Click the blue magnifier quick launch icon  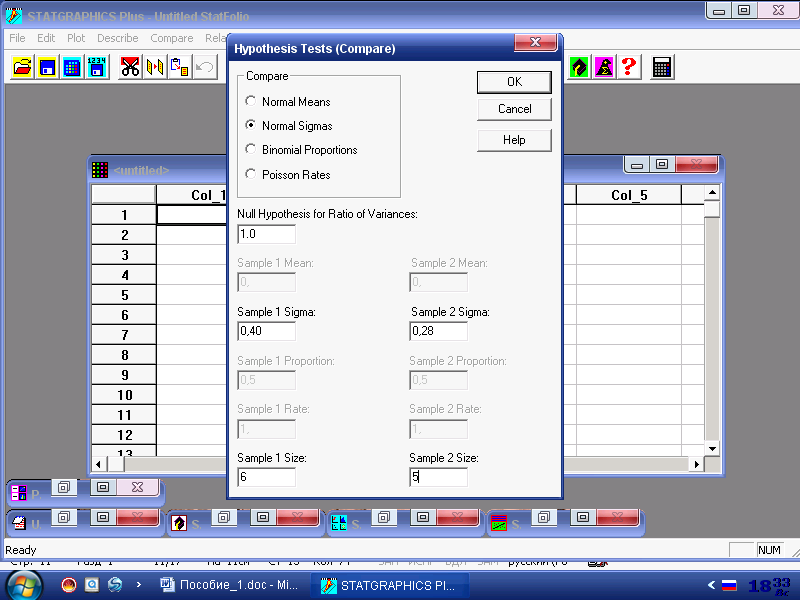pyautogui.click(x=92, y=585)
